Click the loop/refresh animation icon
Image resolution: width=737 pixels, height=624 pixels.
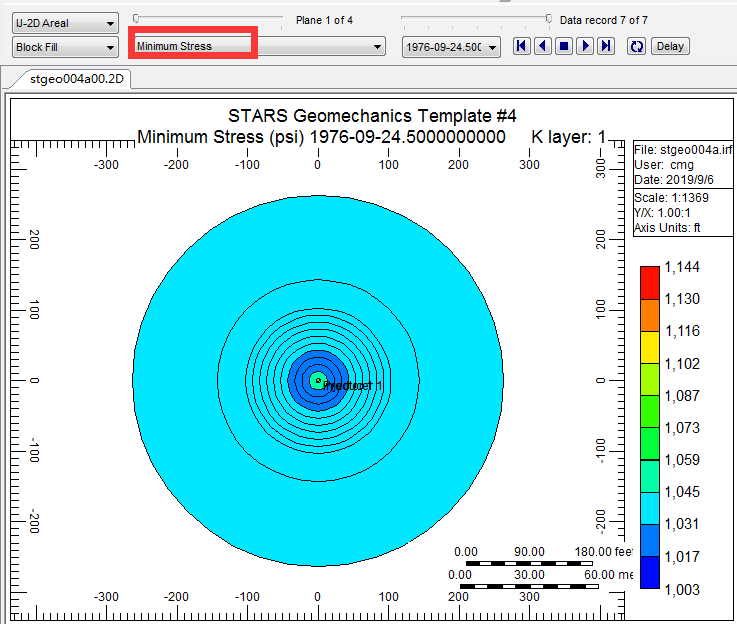pyautogui.click(x=635, y=46)
